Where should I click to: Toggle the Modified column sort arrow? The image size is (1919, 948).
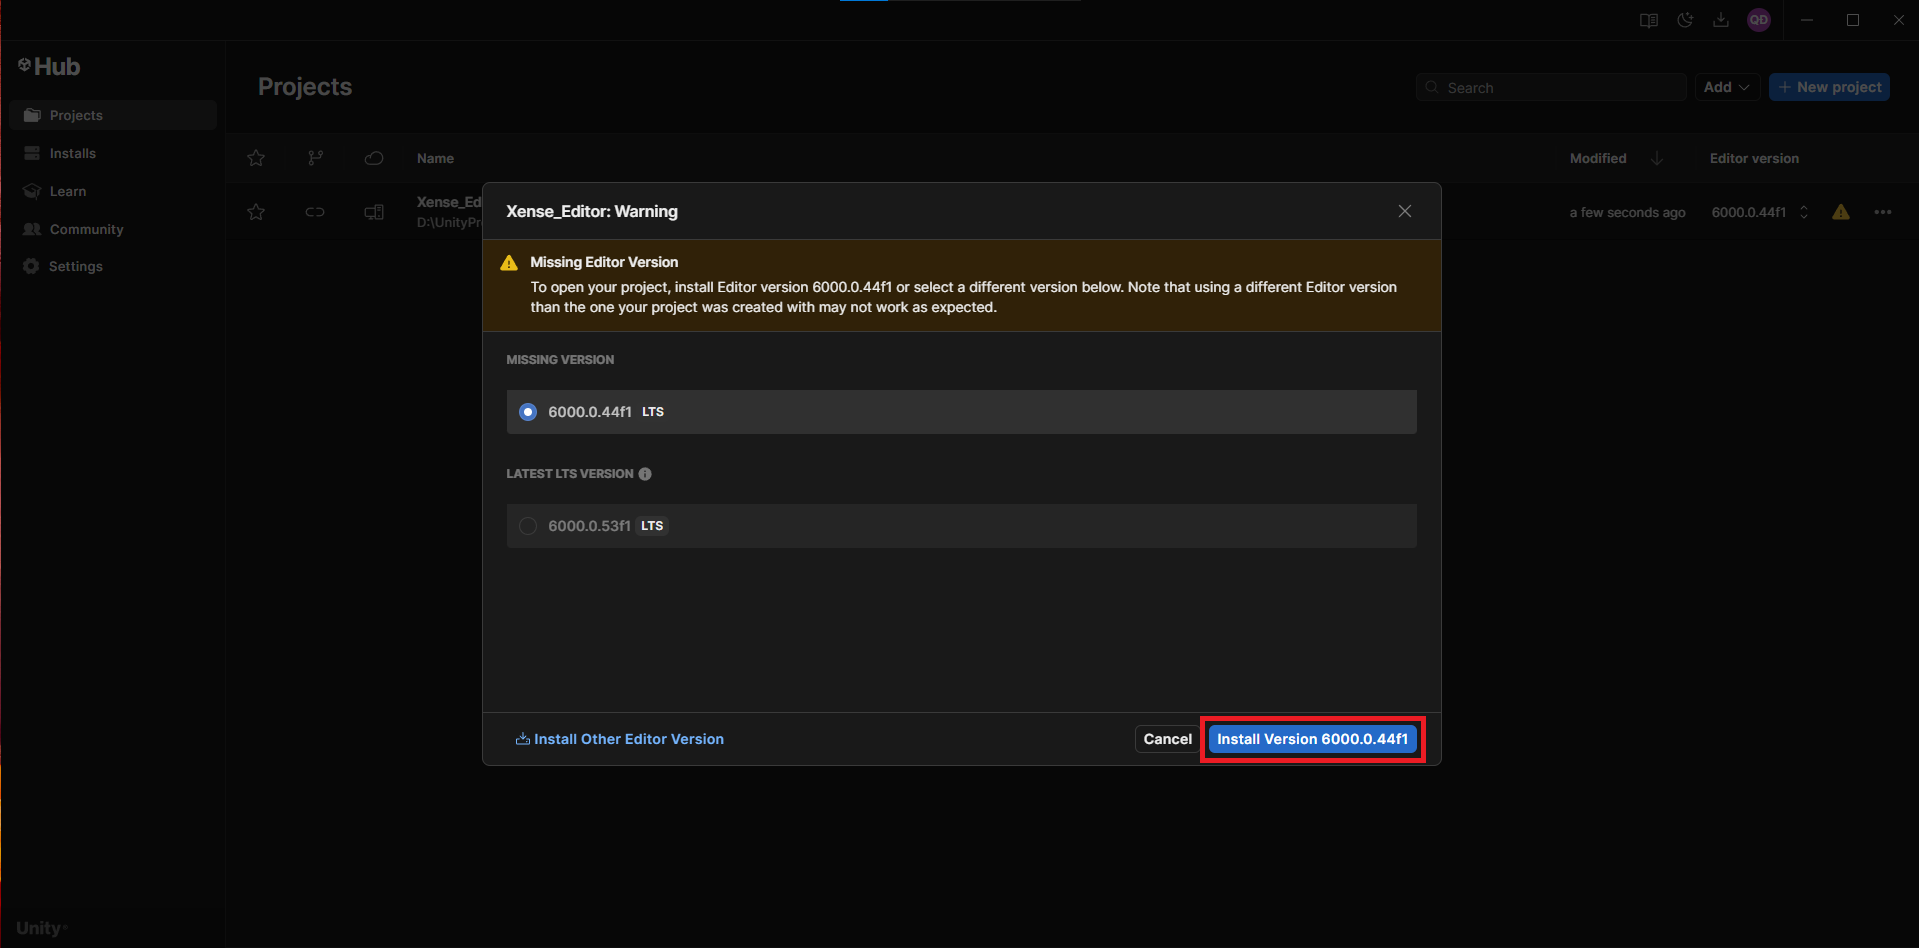point(1657,158)
